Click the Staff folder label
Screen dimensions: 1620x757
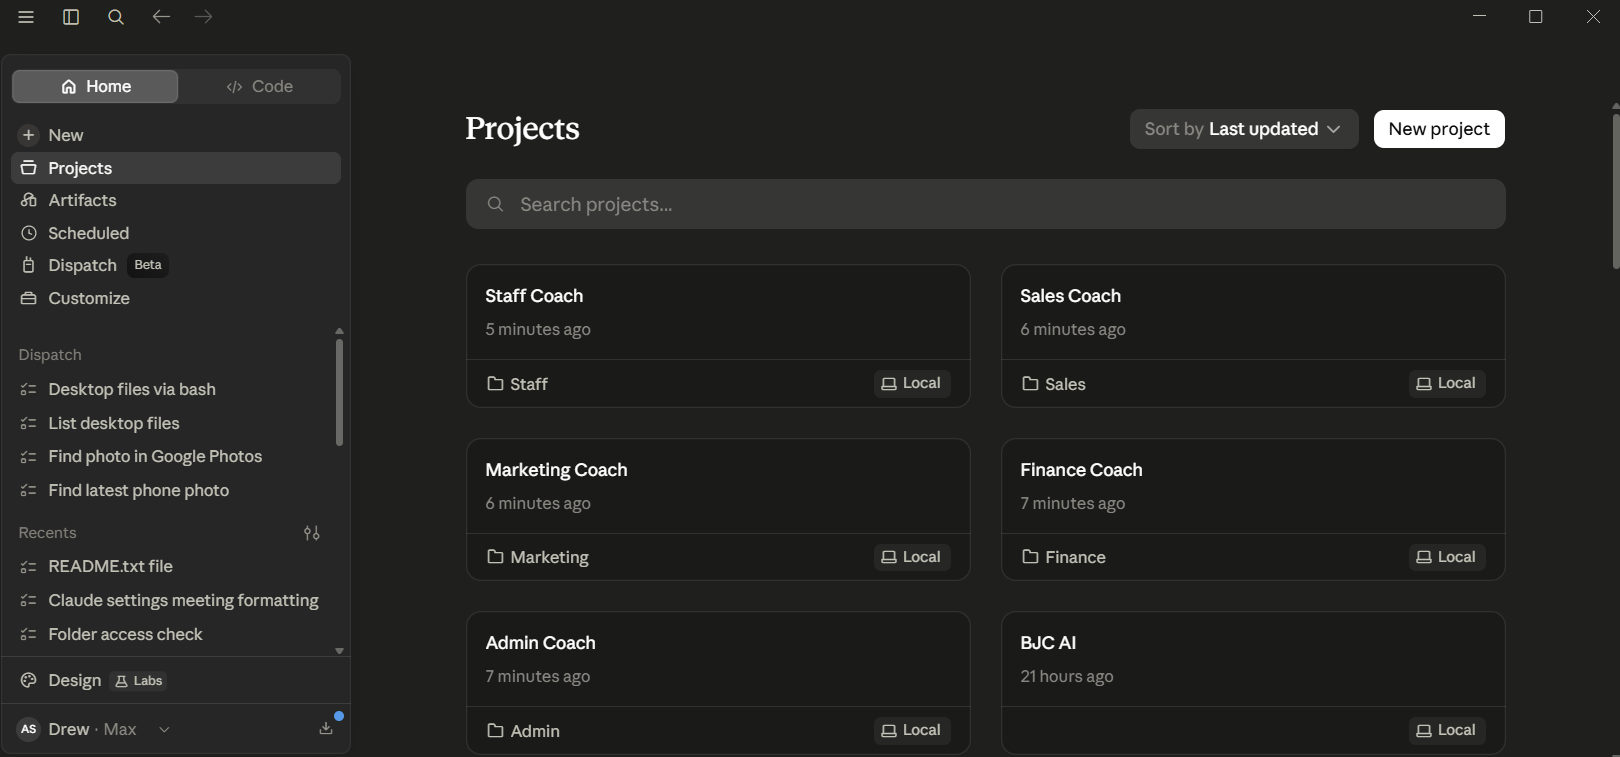tap(517, 384)
